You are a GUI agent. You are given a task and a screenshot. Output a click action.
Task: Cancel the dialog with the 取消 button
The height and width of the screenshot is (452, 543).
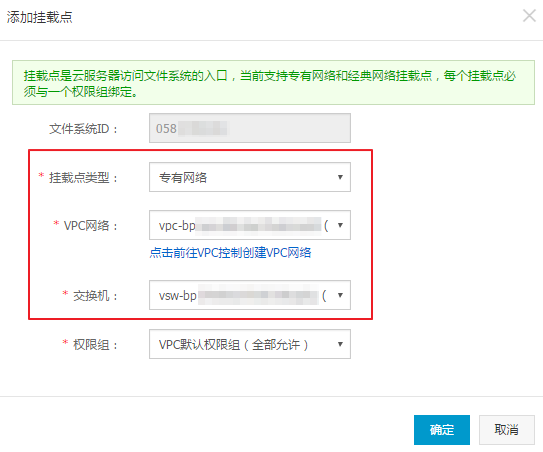click(x=507, y=430)
